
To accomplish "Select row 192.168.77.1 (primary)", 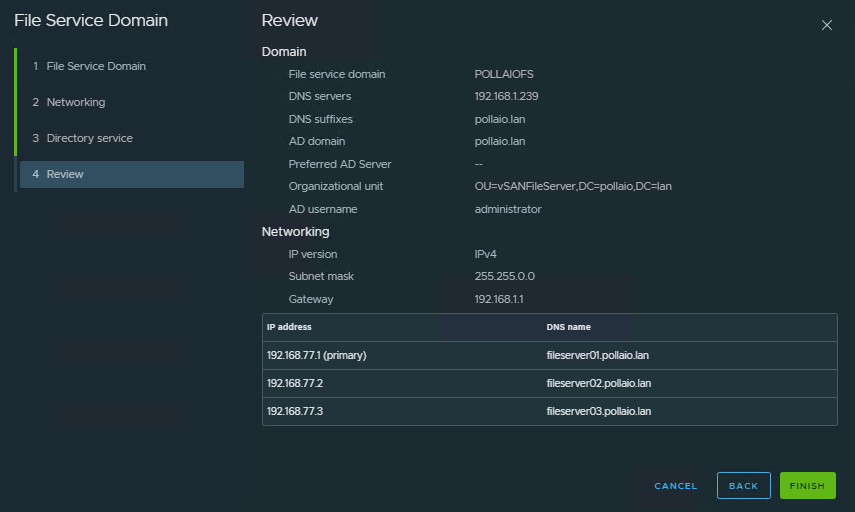I will [550, 356].
